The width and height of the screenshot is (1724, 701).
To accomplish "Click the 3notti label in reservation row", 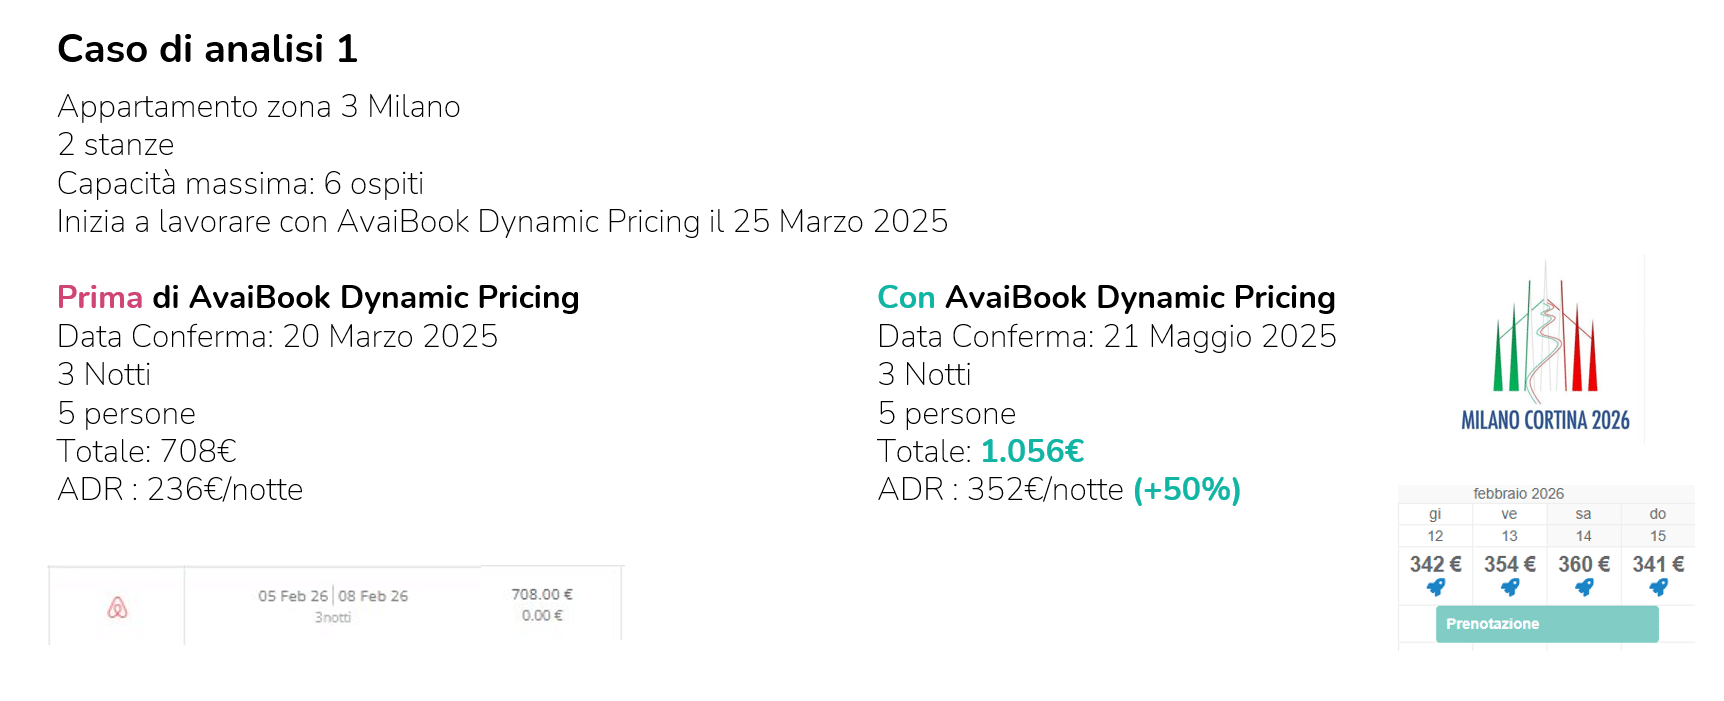I will click(x=333, y=617).
